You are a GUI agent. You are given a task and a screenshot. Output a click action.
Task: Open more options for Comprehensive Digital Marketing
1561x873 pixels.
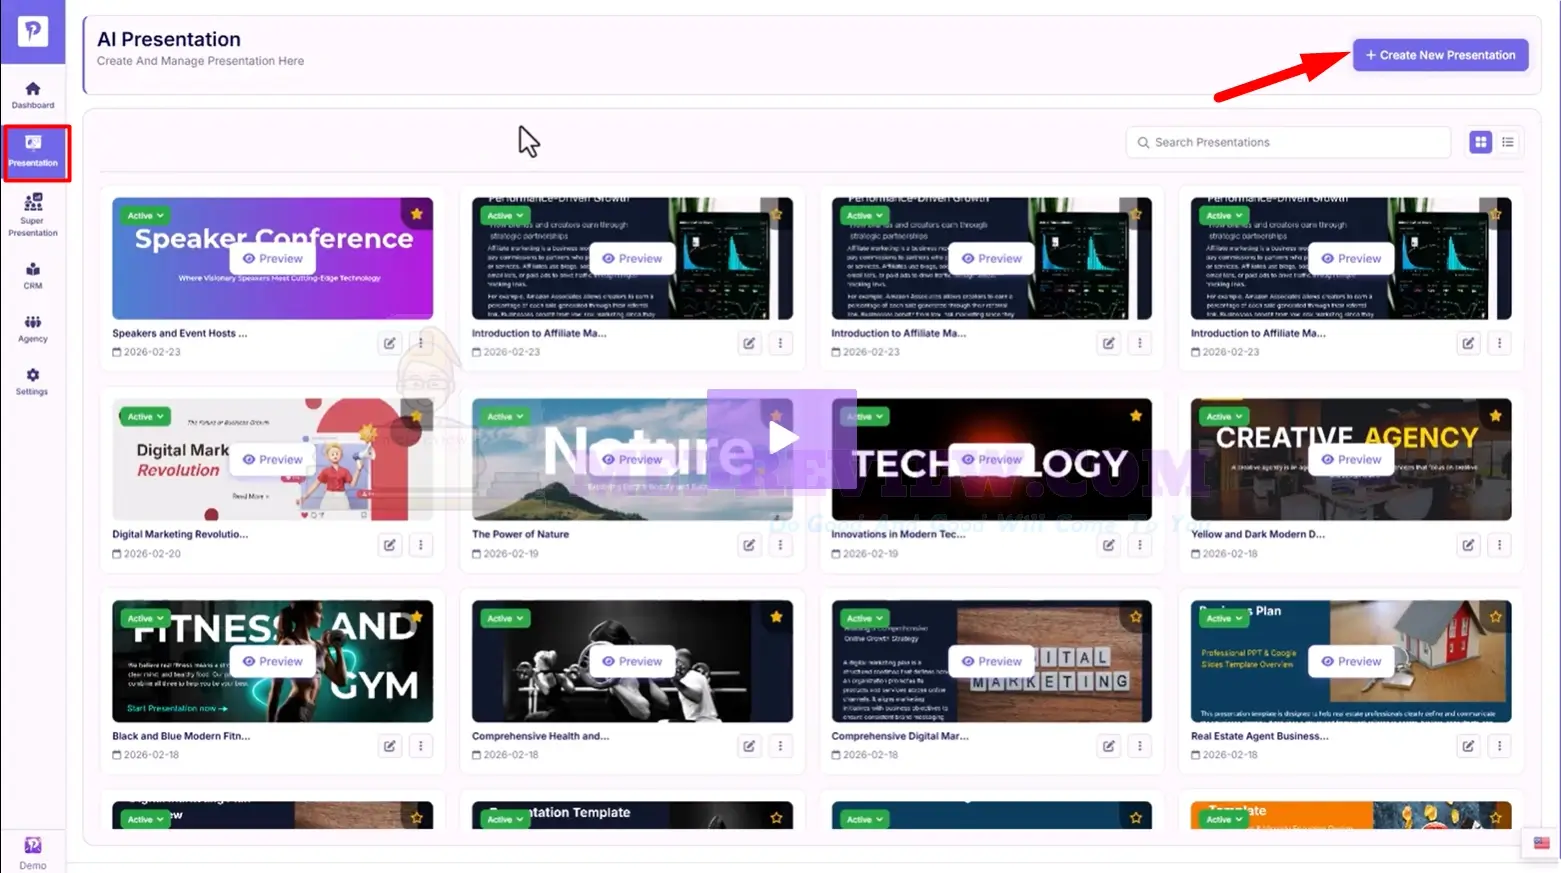pos(1140,746)
